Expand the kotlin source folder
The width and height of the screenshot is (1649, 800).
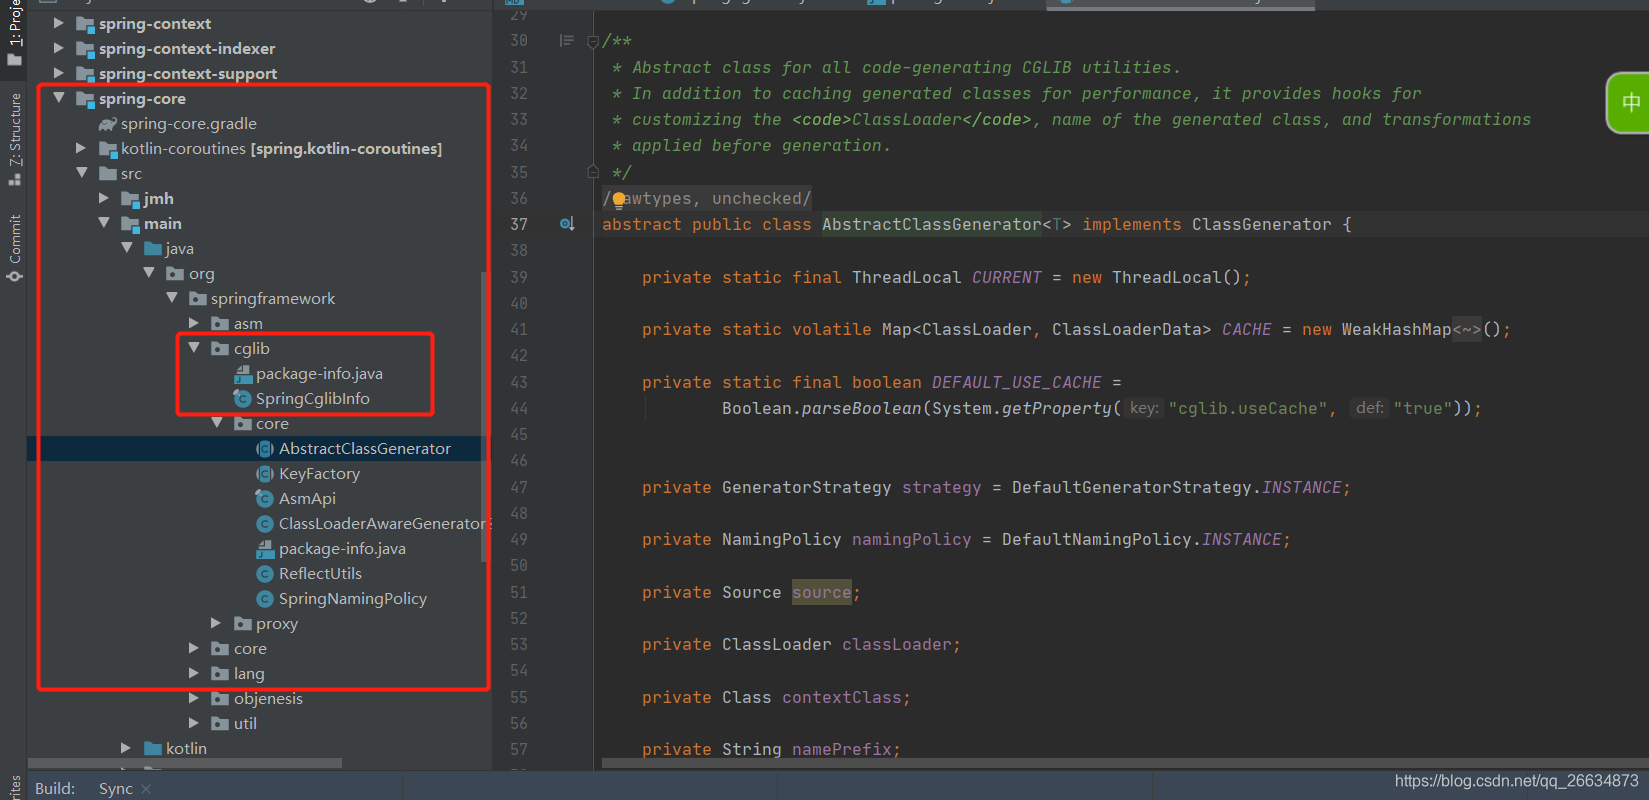(126, 748)
